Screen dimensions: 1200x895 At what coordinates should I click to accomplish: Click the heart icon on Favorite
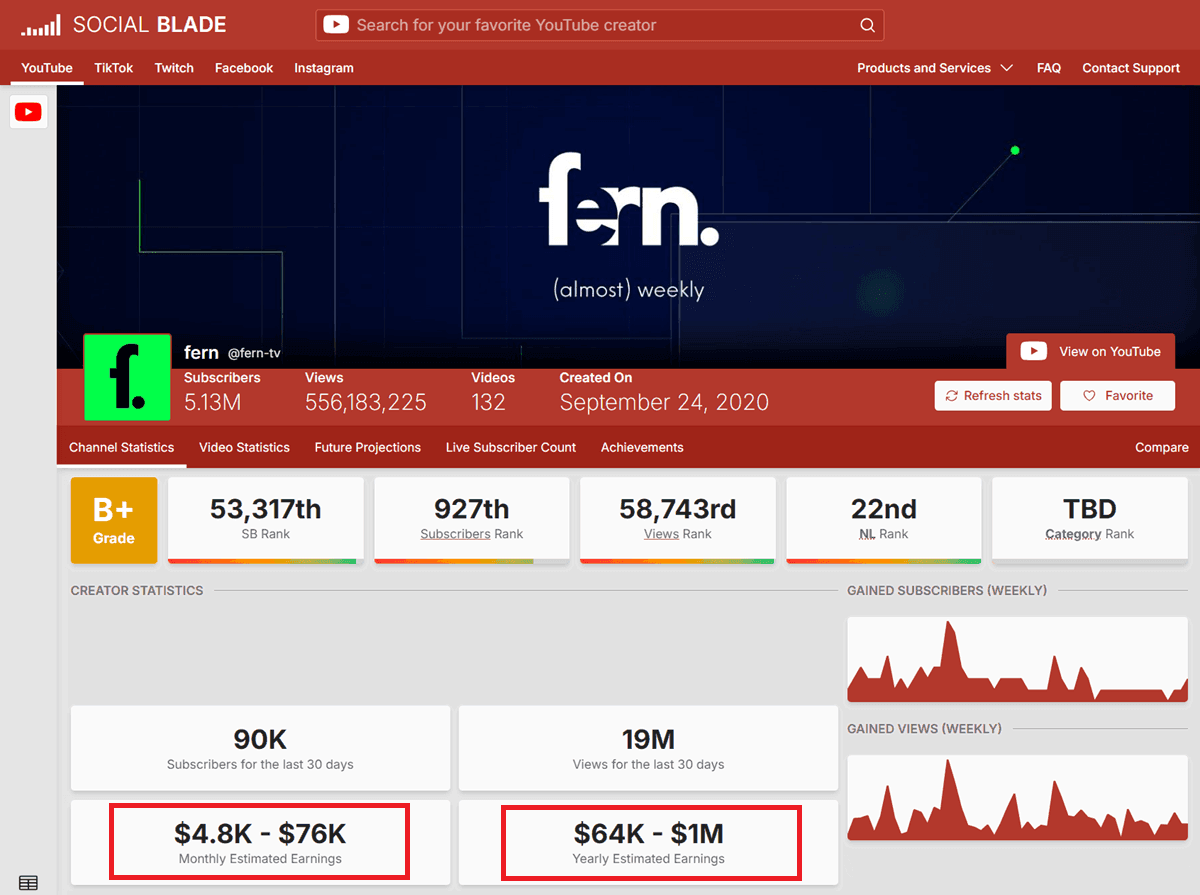1090,396
